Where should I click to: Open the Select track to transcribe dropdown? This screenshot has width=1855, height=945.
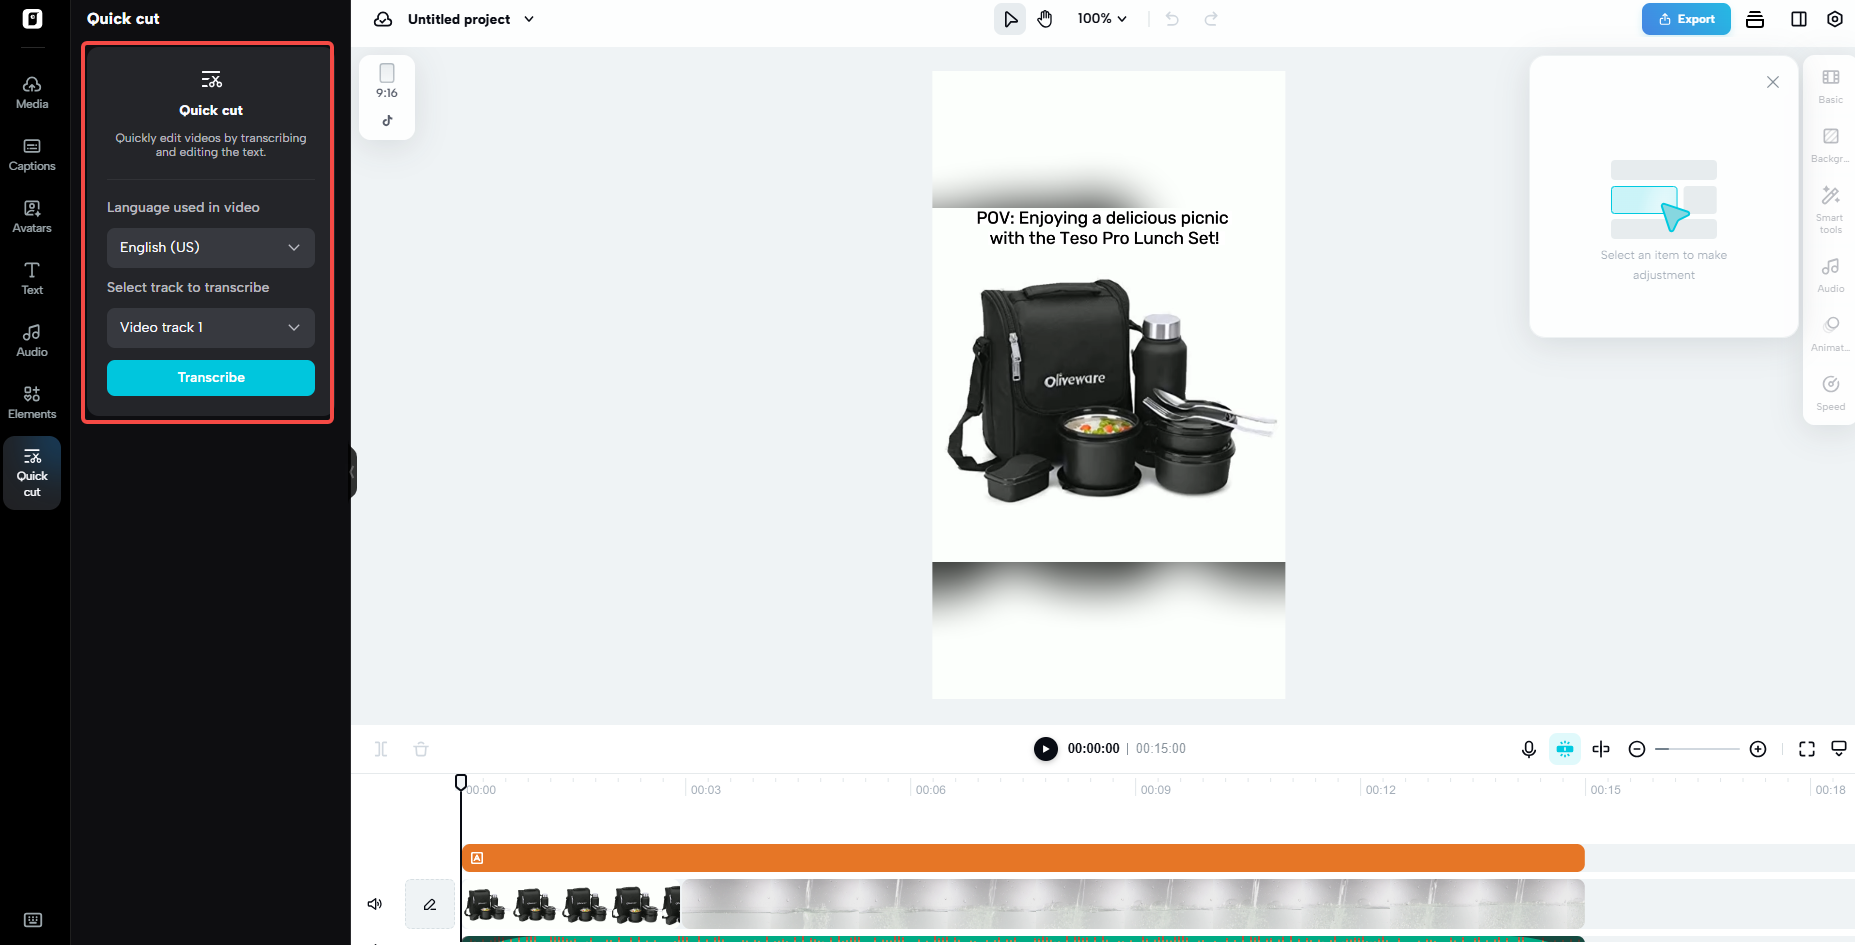click(x=210, y=327)
